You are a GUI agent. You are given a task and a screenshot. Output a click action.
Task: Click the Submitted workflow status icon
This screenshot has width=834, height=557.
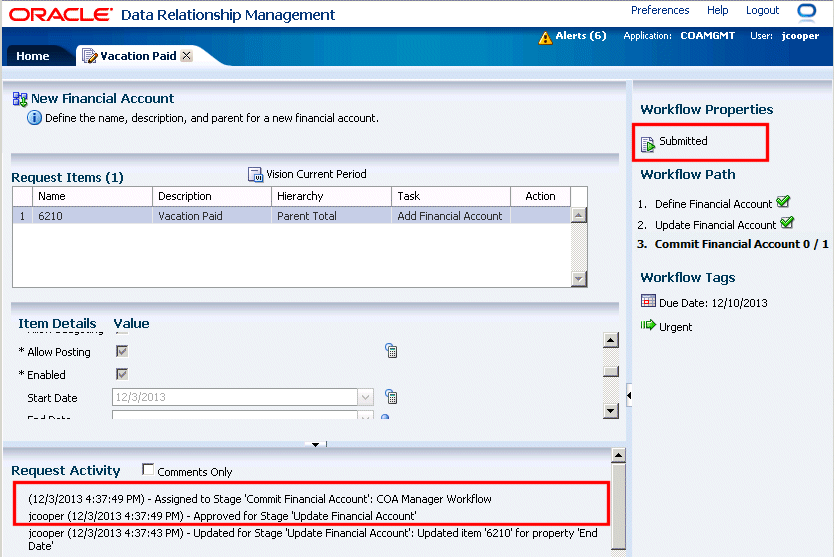[x=648, y=144]
